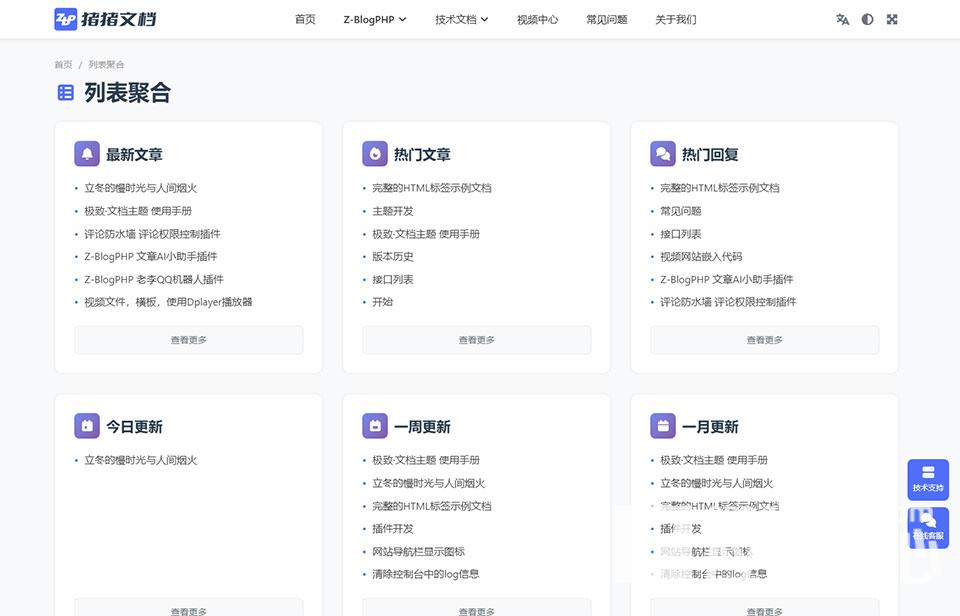The height and width of the screenshot is (616, 960).
Task: Toggle dark mode with the contrast icon
Action: 867,19
